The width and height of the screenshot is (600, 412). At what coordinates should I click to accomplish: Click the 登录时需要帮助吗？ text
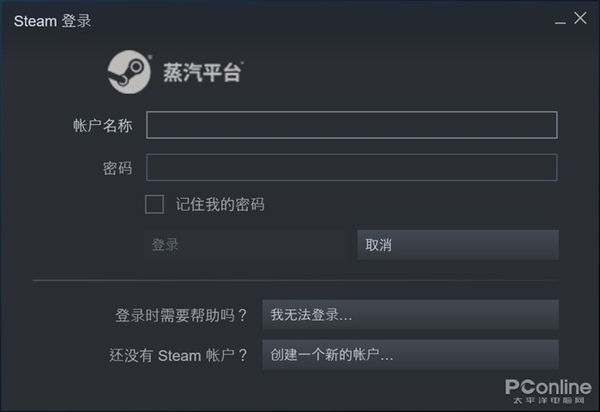pos(181,315)
